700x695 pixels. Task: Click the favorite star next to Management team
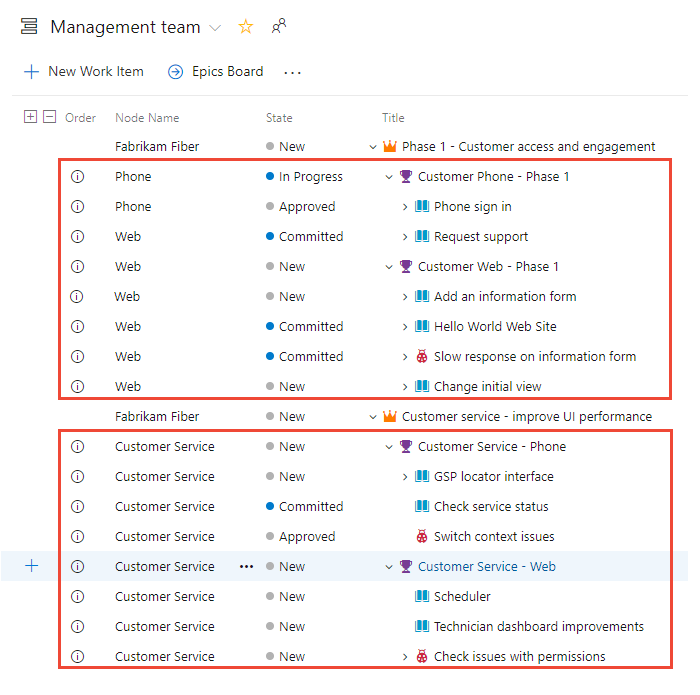pyautogui.click(x=245, y=27)
